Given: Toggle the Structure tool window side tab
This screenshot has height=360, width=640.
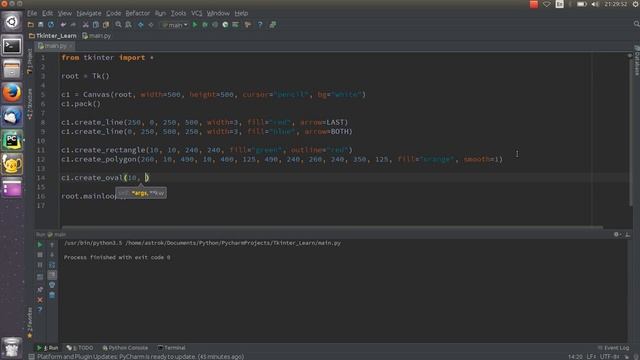Looking at the screenshot, I should [29, 104].
